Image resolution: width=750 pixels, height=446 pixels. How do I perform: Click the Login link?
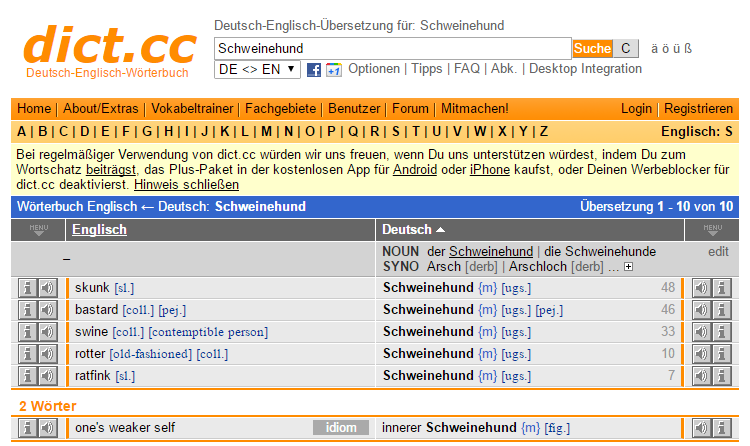pos(636,109)
